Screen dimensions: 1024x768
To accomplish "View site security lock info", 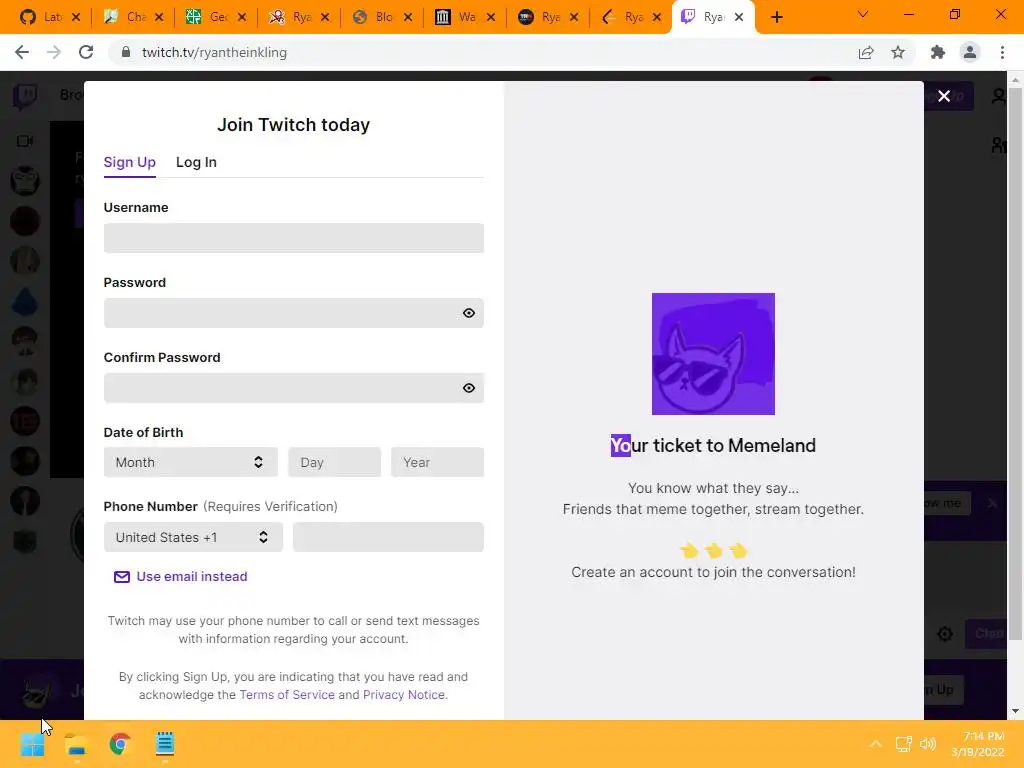I will pyautogui.click(x=126, y=52).
